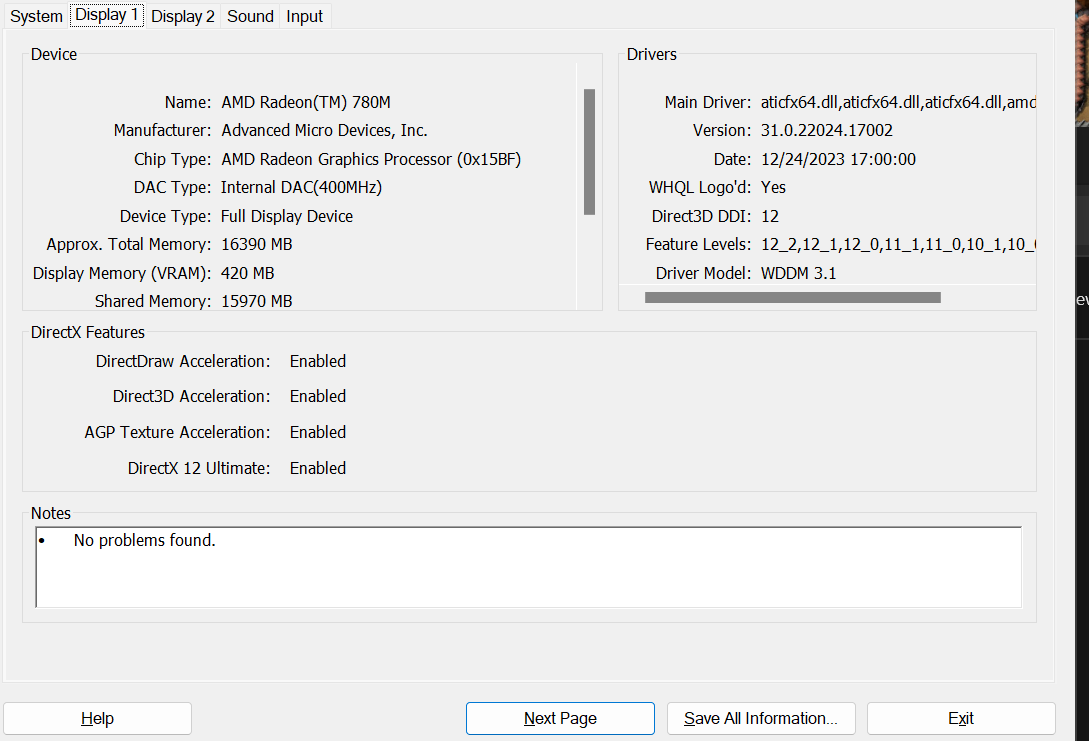Open the Input tab
The width and height of the screenshot is (1089, 741).
pyautogui.click(x=304, y=16)
